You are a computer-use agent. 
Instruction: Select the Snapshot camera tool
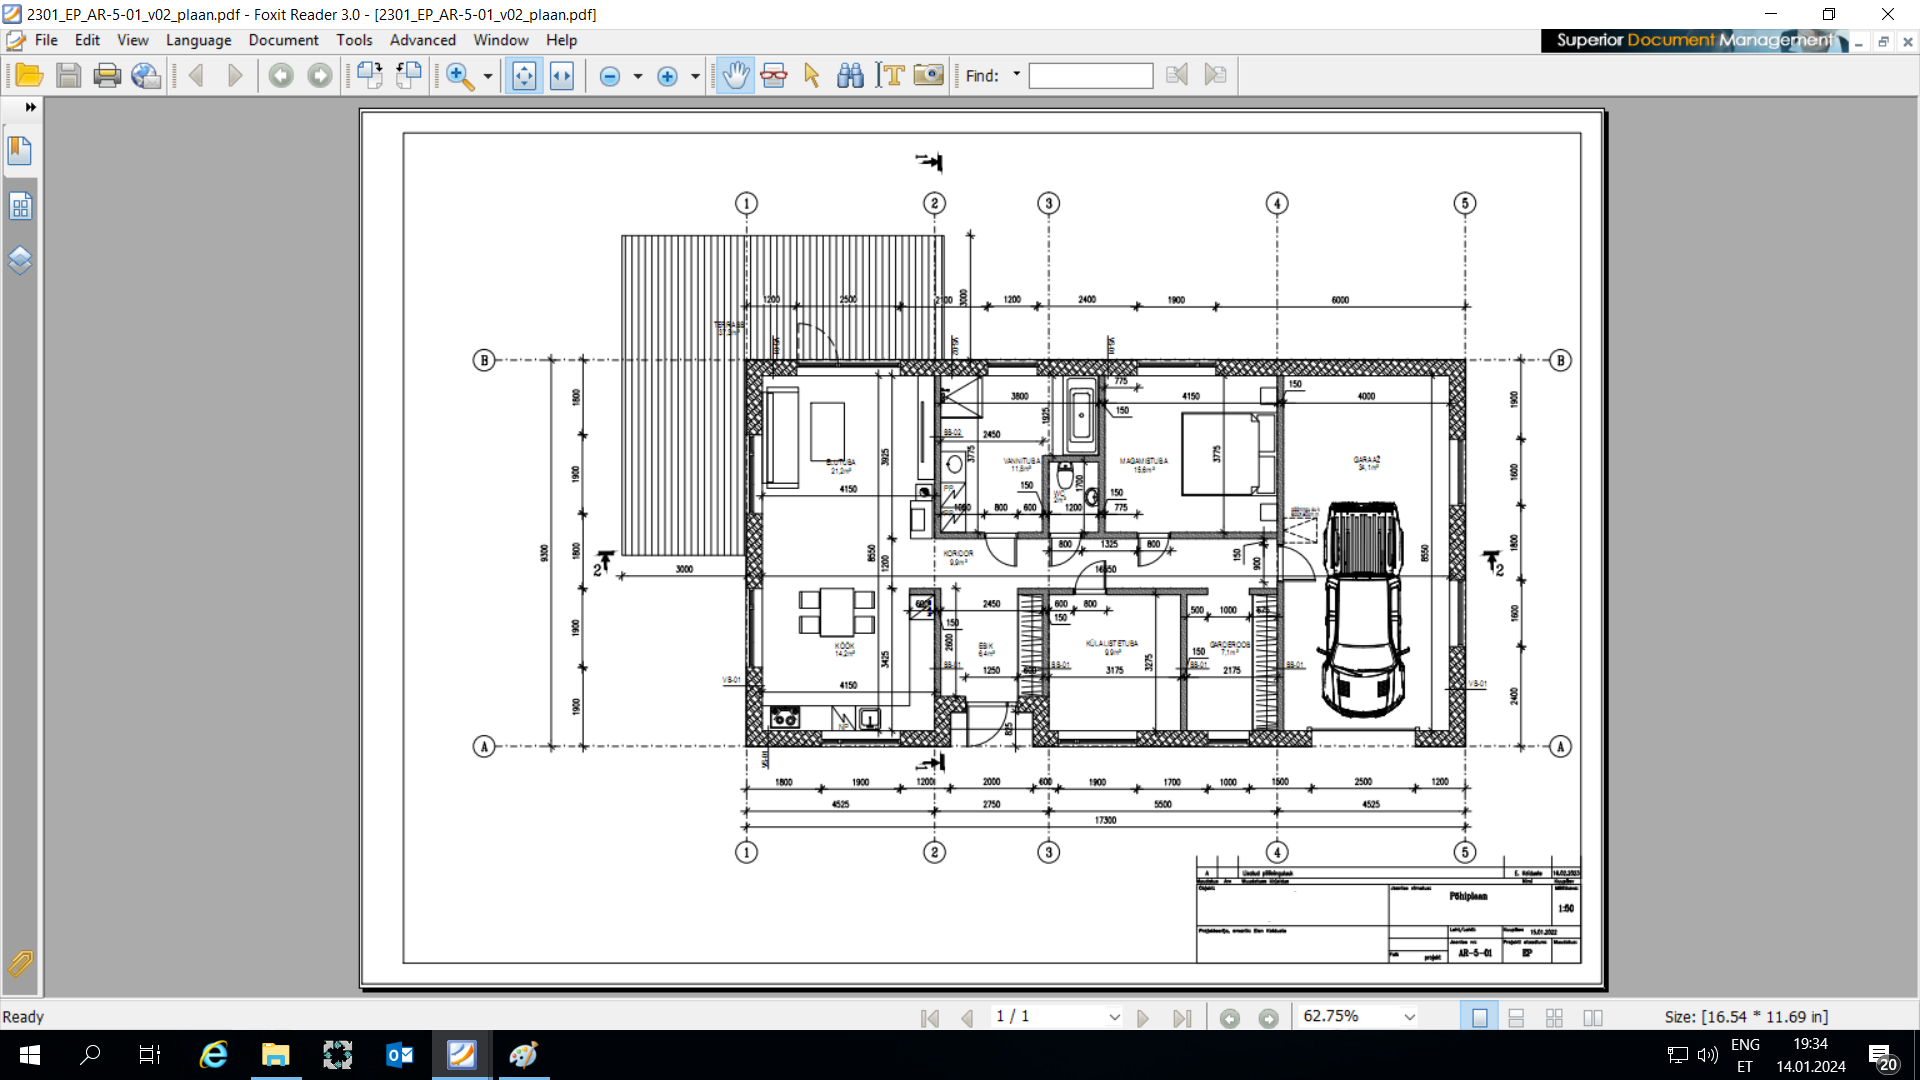pos(929,76)
